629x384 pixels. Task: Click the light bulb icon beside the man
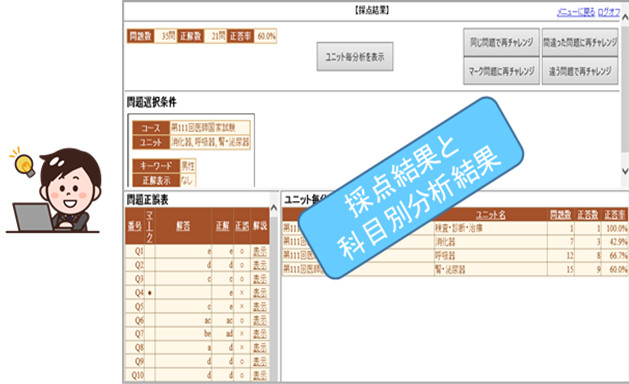click(x=23, y=163)
